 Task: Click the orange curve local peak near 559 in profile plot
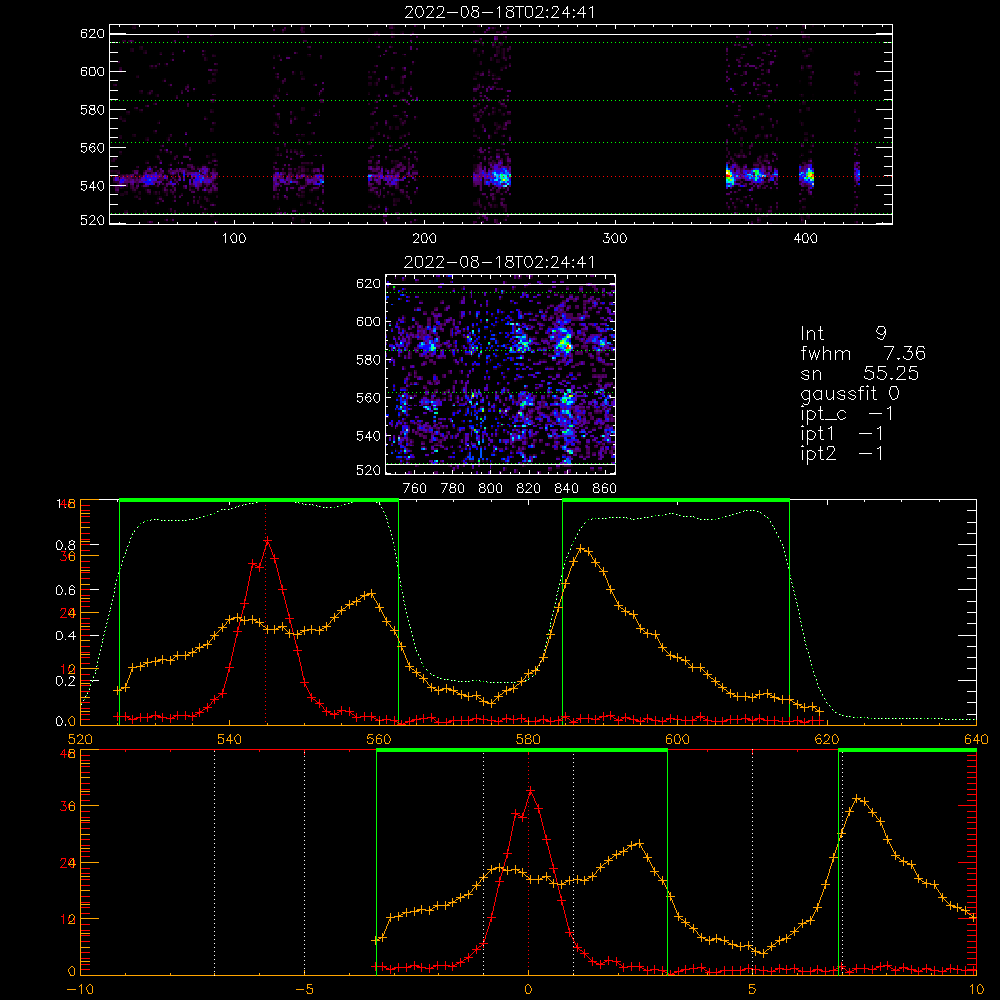point(371,594)
